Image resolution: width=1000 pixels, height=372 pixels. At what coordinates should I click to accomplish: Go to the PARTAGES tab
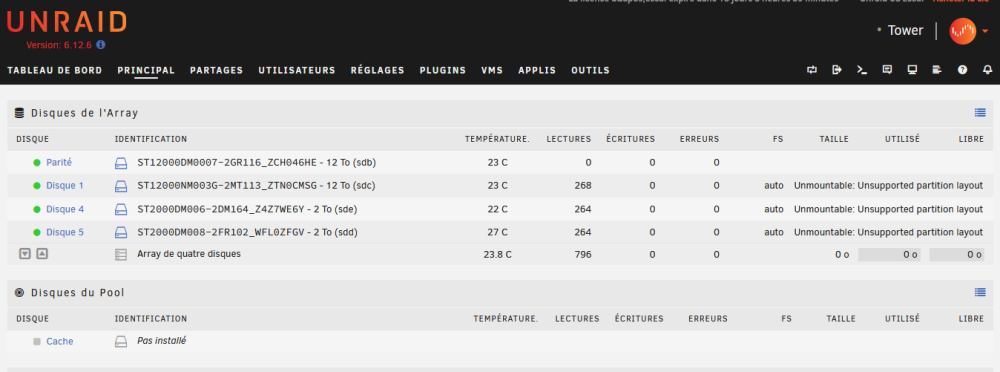point(216,70)
